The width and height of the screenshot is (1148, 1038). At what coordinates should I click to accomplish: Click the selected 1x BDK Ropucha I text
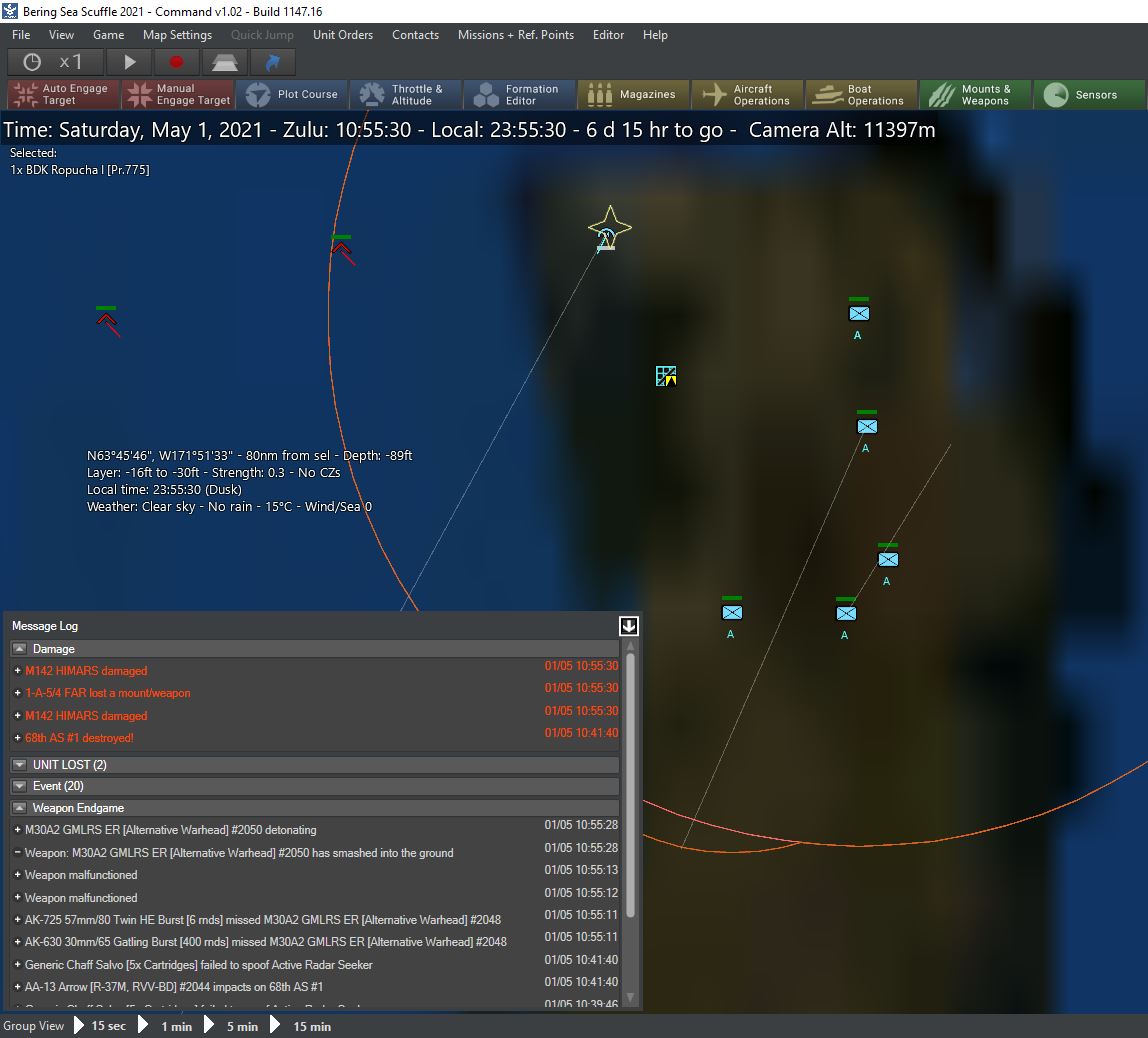(80, 170)
